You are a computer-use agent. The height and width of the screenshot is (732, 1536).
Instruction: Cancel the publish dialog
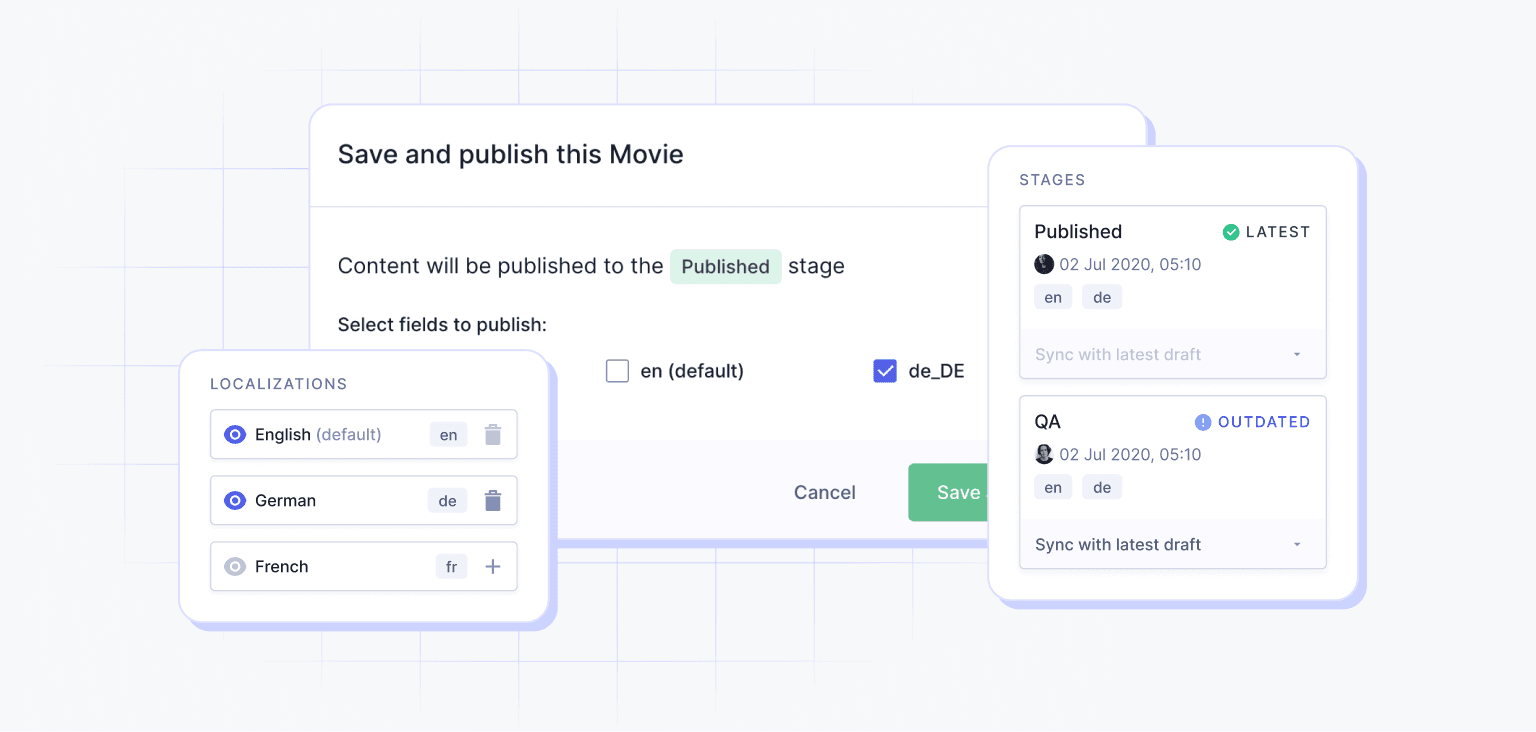coord(825,492)
